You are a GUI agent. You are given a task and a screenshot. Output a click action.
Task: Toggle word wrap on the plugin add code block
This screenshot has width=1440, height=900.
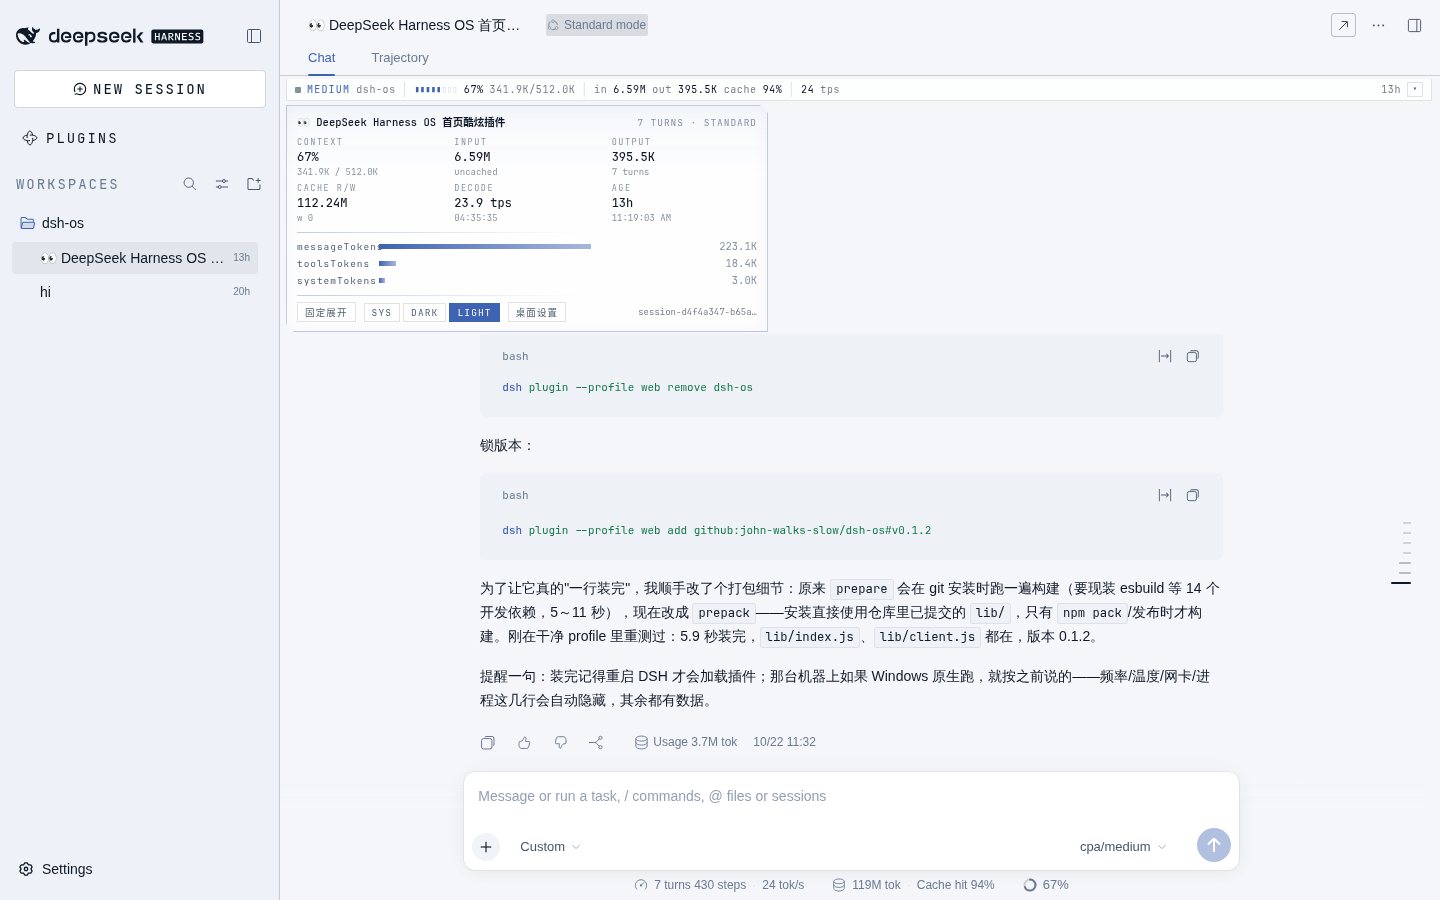click(1165, 495)
